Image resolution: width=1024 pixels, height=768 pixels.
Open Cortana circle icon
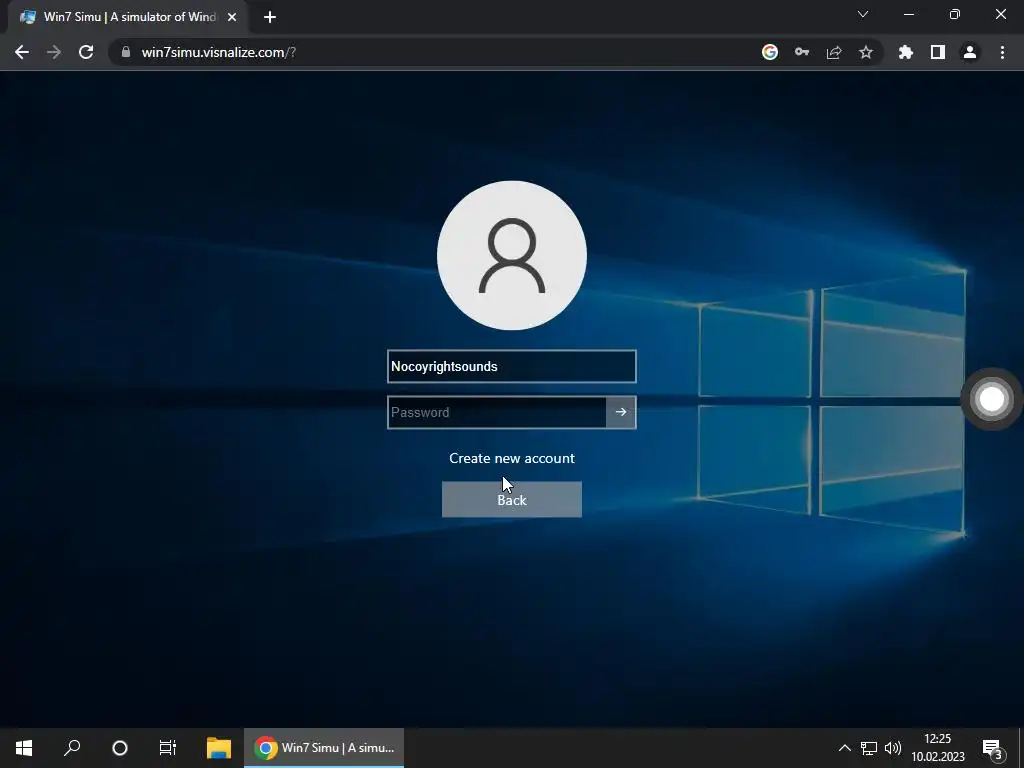point(120,748)
